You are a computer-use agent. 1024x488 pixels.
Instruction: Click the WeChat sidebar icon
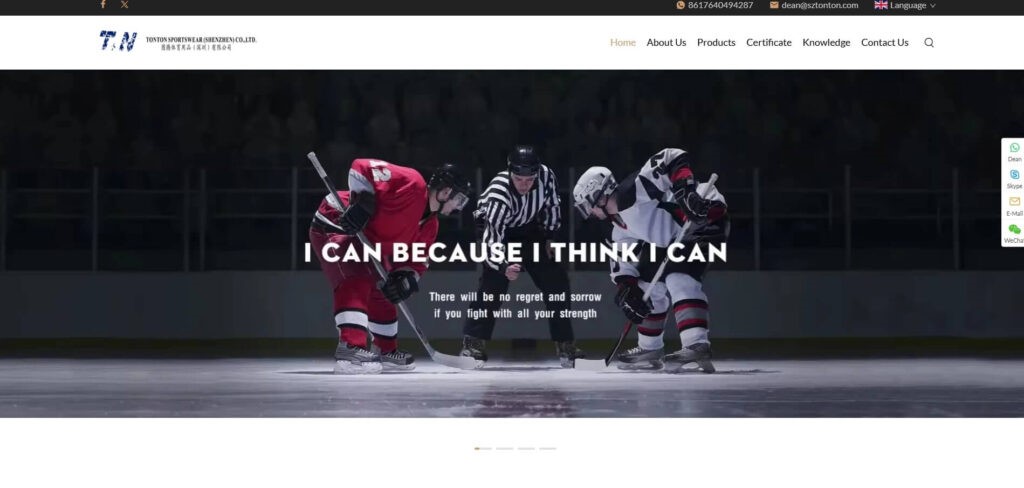[x=1014, y=229]
